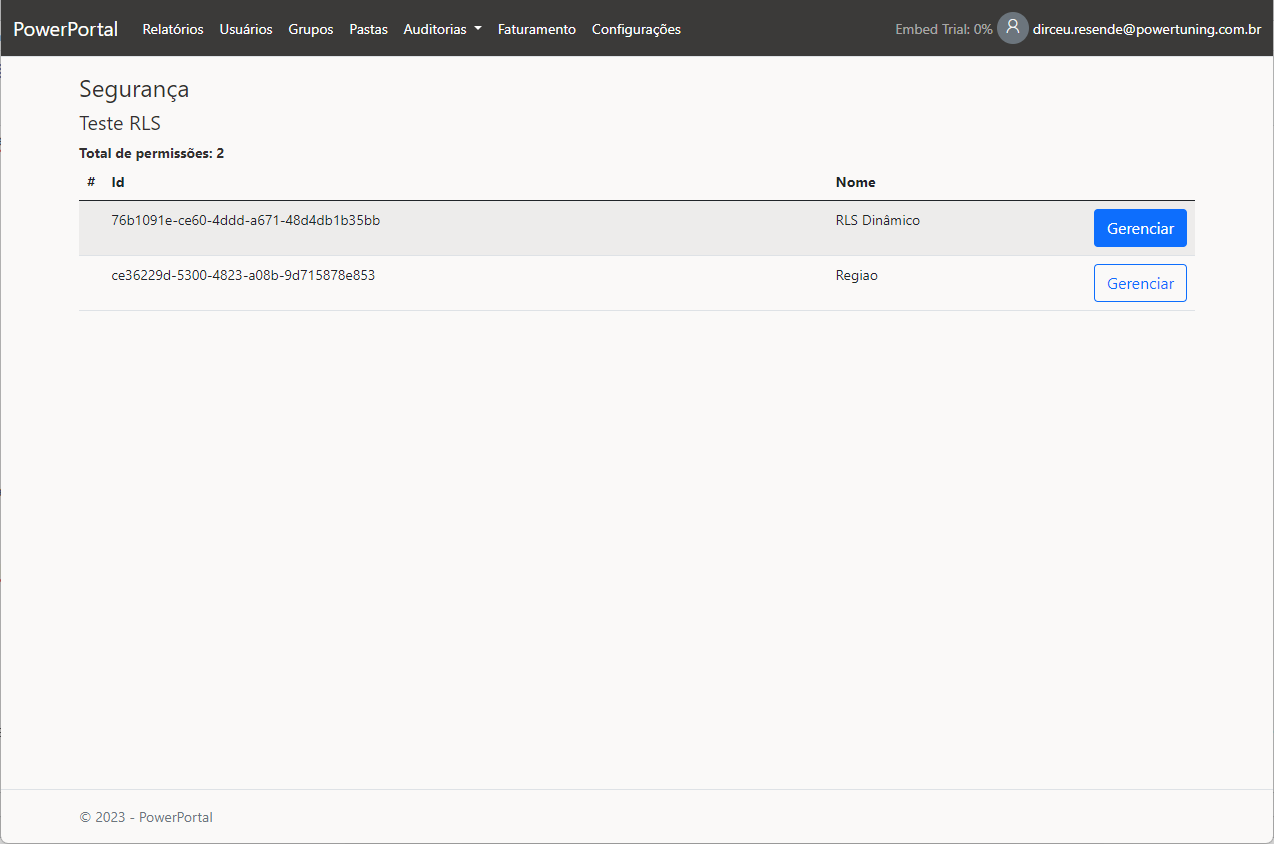Click the user avatar icon
Image resolution: width=1274 pixels, height=844 pixels.
(1012, 28)
